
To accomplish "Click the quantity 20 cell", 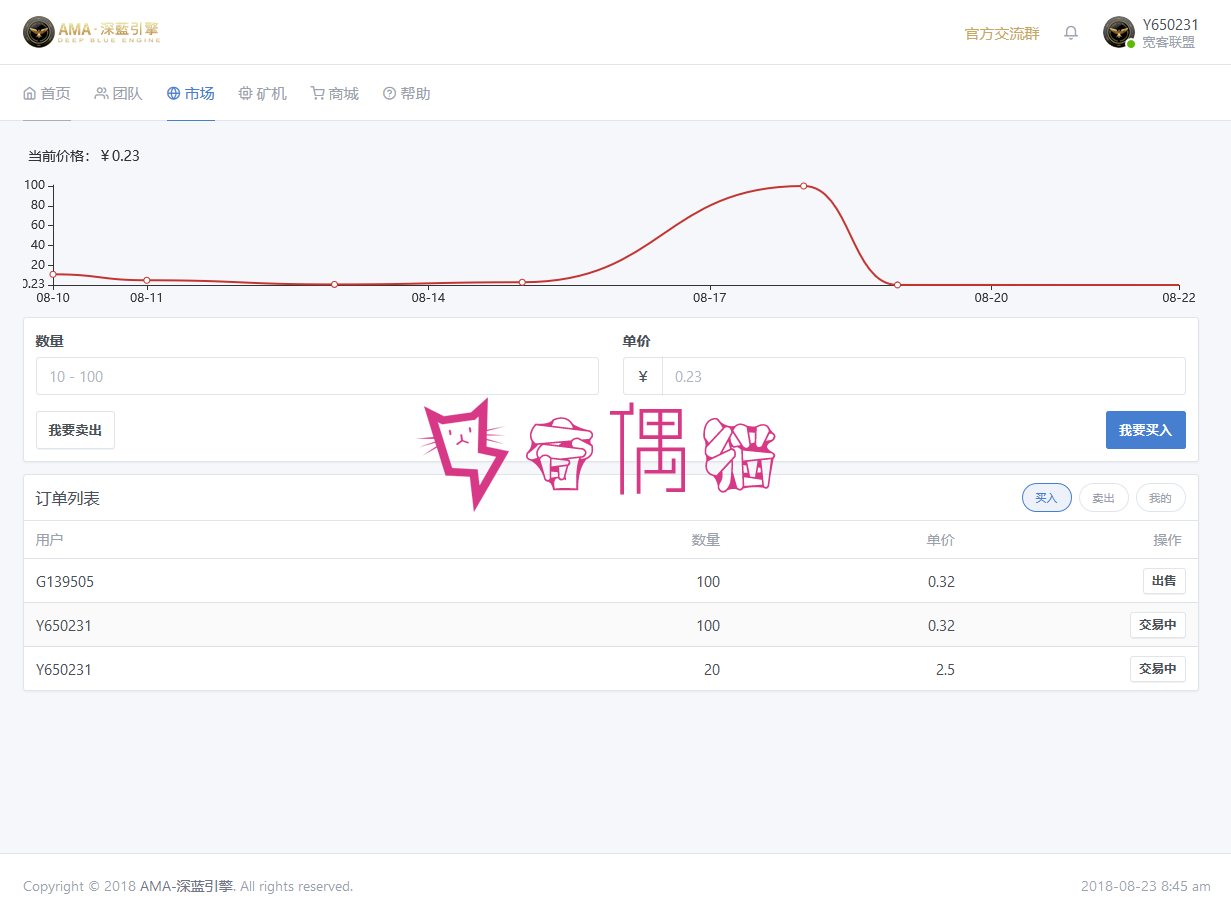I will (712, 670).
